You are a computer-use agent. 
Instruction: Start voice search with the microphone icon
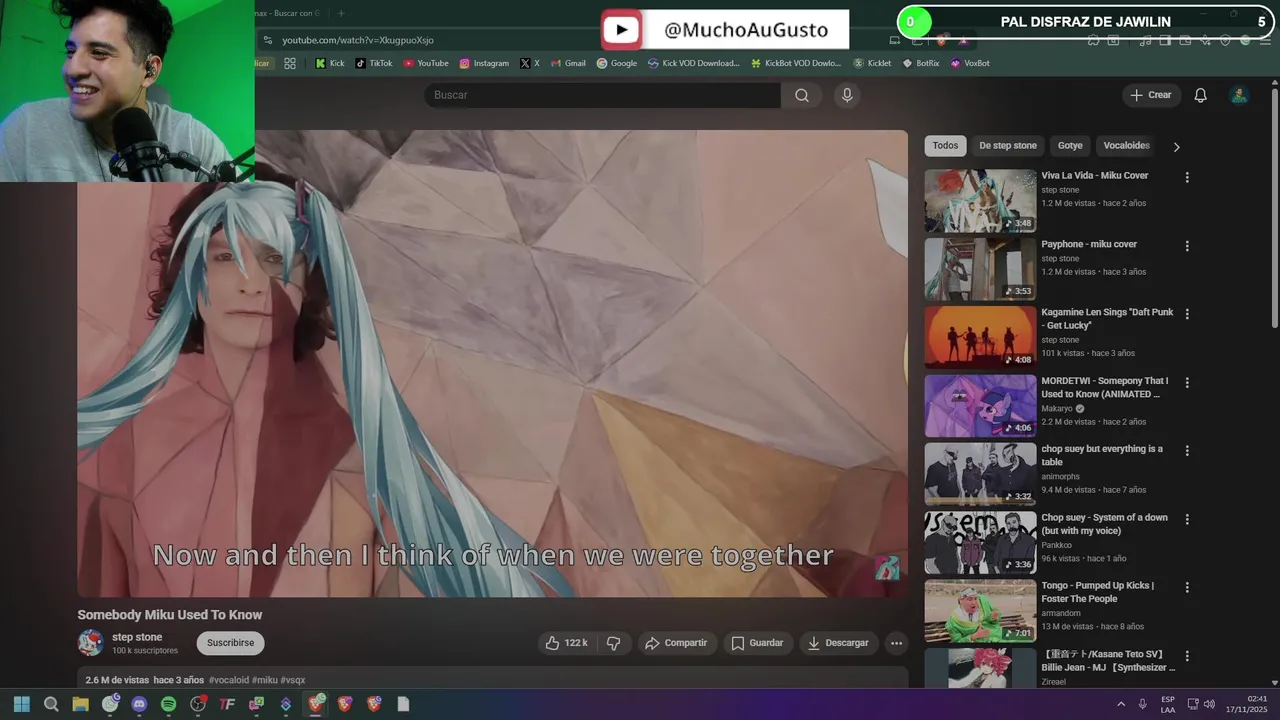(847, 95)
